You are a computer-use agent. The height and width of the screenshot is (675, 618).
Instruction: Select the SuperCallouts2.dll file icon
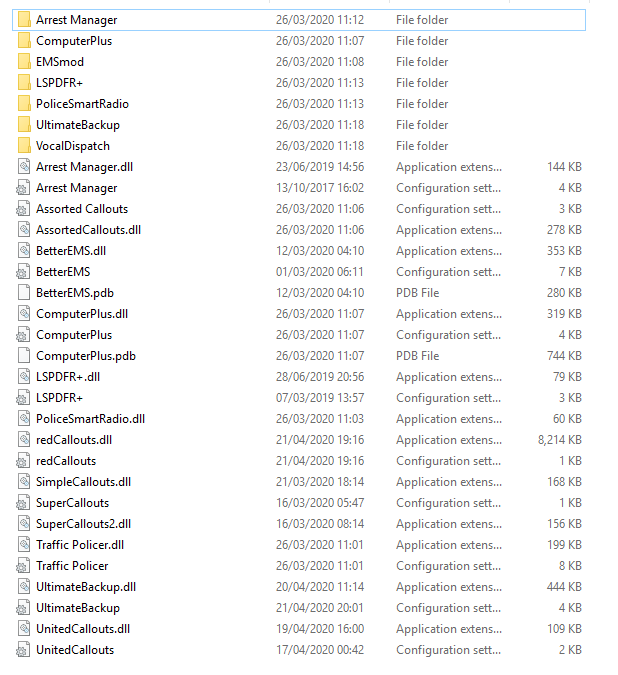(24, 524)
